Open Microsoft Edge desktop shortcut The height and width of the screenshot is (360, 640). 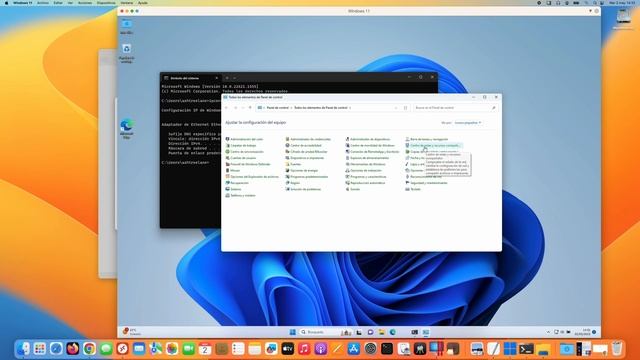pos(127,129)
